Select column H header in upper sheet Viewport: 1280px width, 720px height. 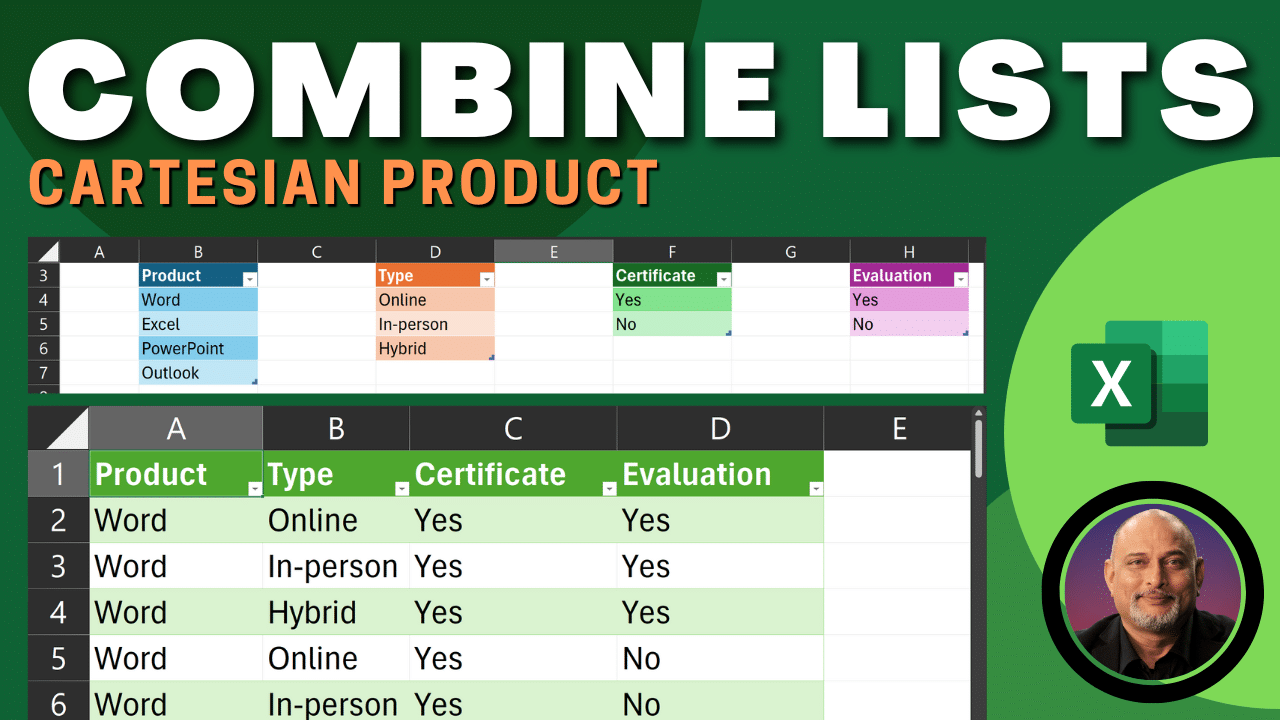tap(909, 252)
